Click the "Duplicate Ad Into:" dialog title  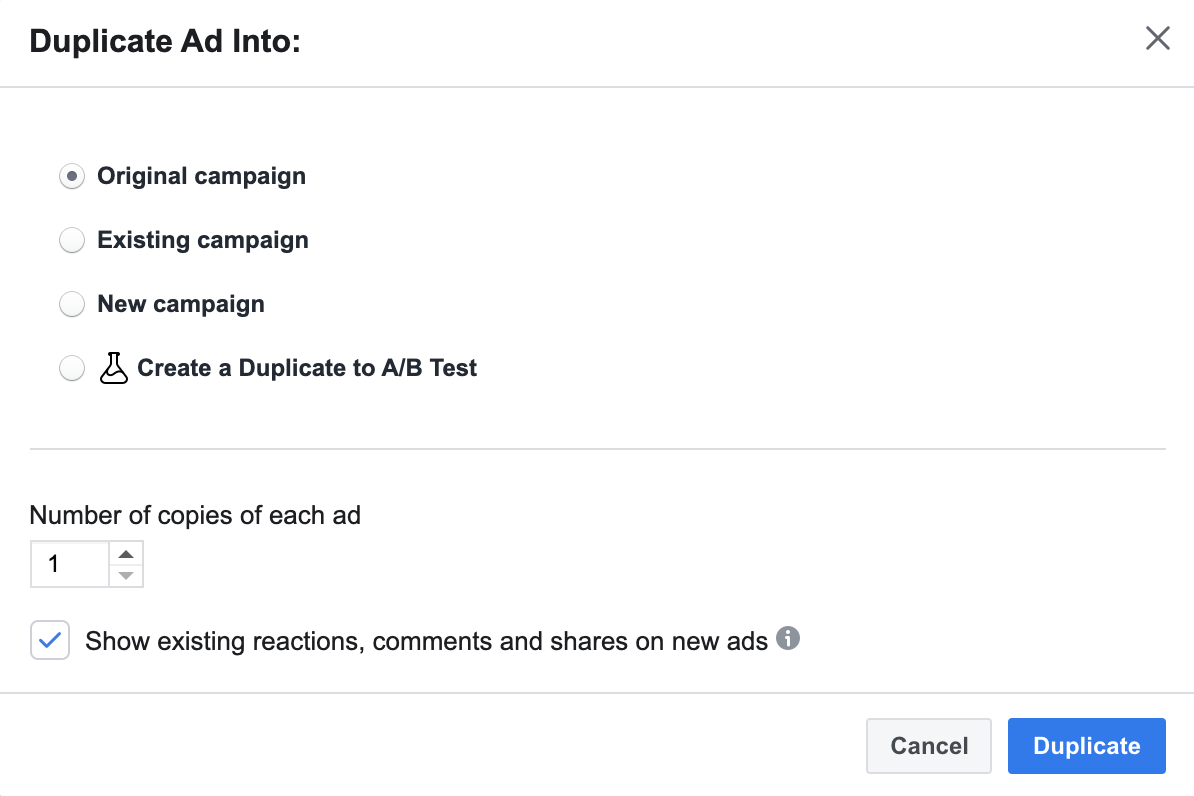pyautogui.click(x=165, y=42)
